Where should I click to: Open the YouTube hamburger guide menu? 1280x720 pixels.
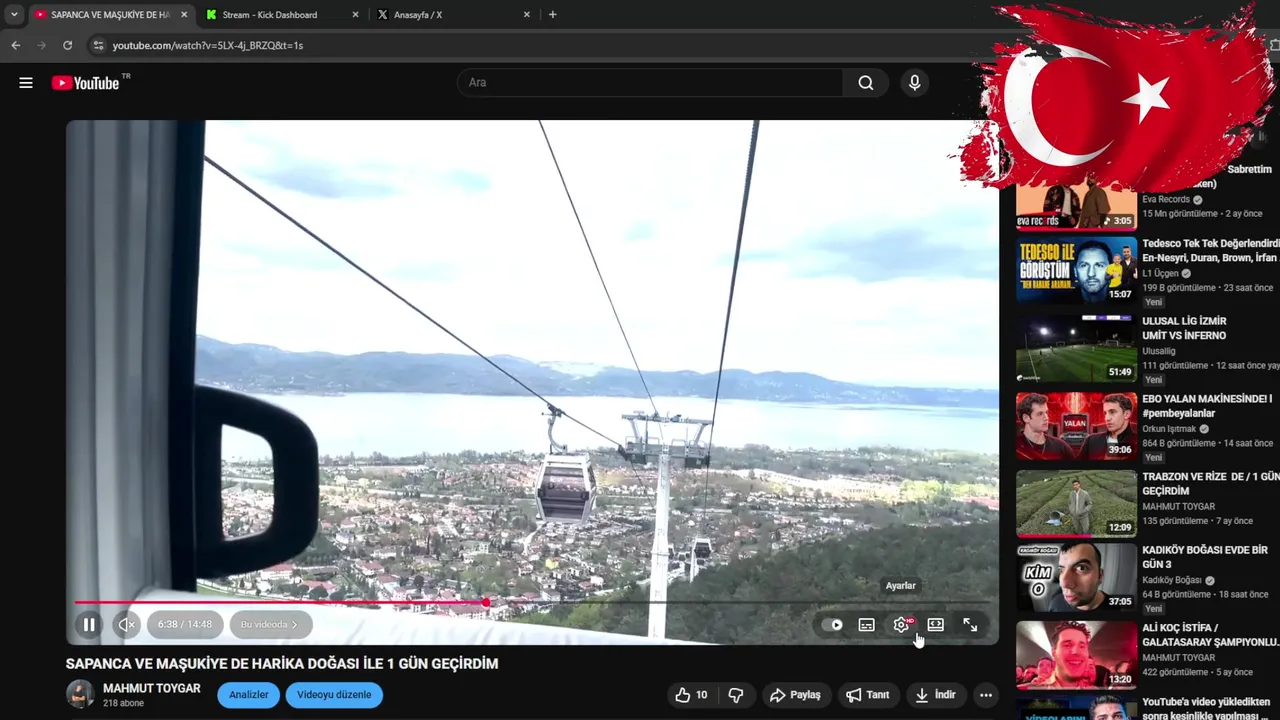tap(26, 83)
